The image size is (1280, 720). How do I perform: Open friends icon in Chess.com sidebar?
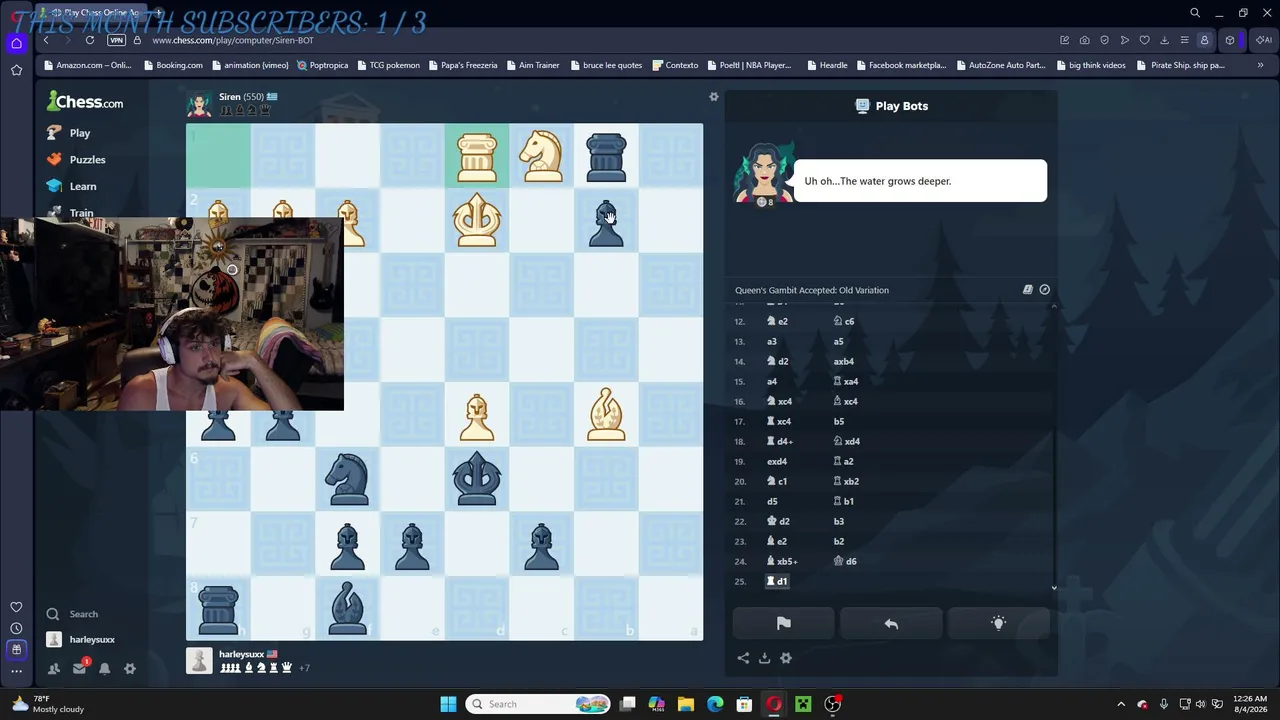54,669
